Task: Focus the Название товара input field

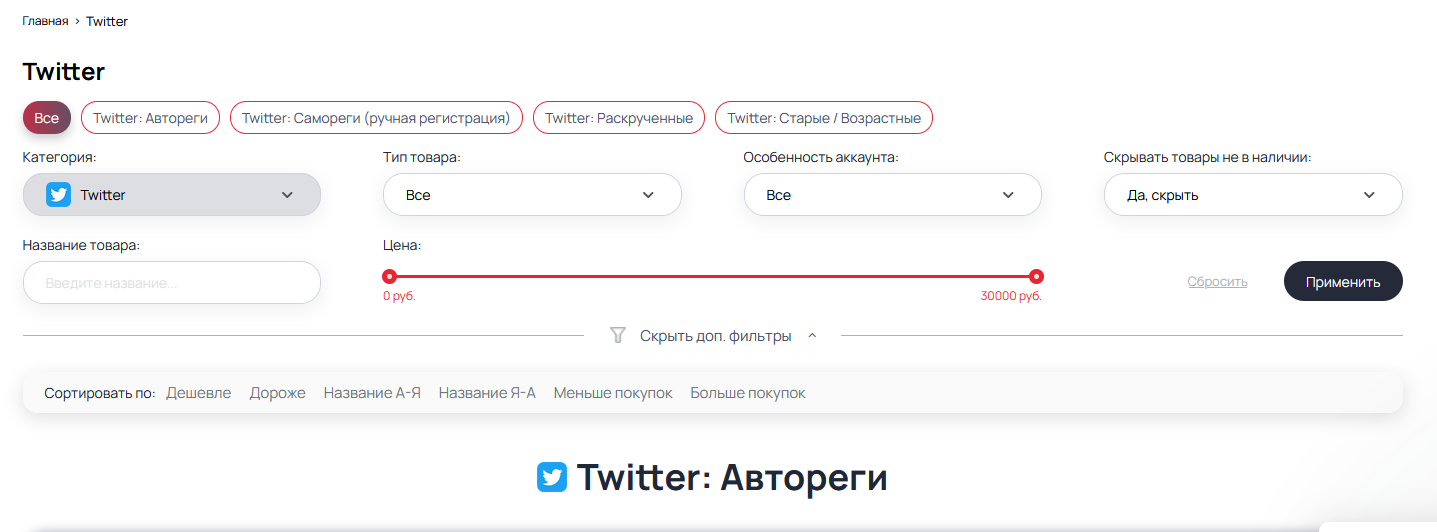Action: pyautogui.click(x=172, y=283)
